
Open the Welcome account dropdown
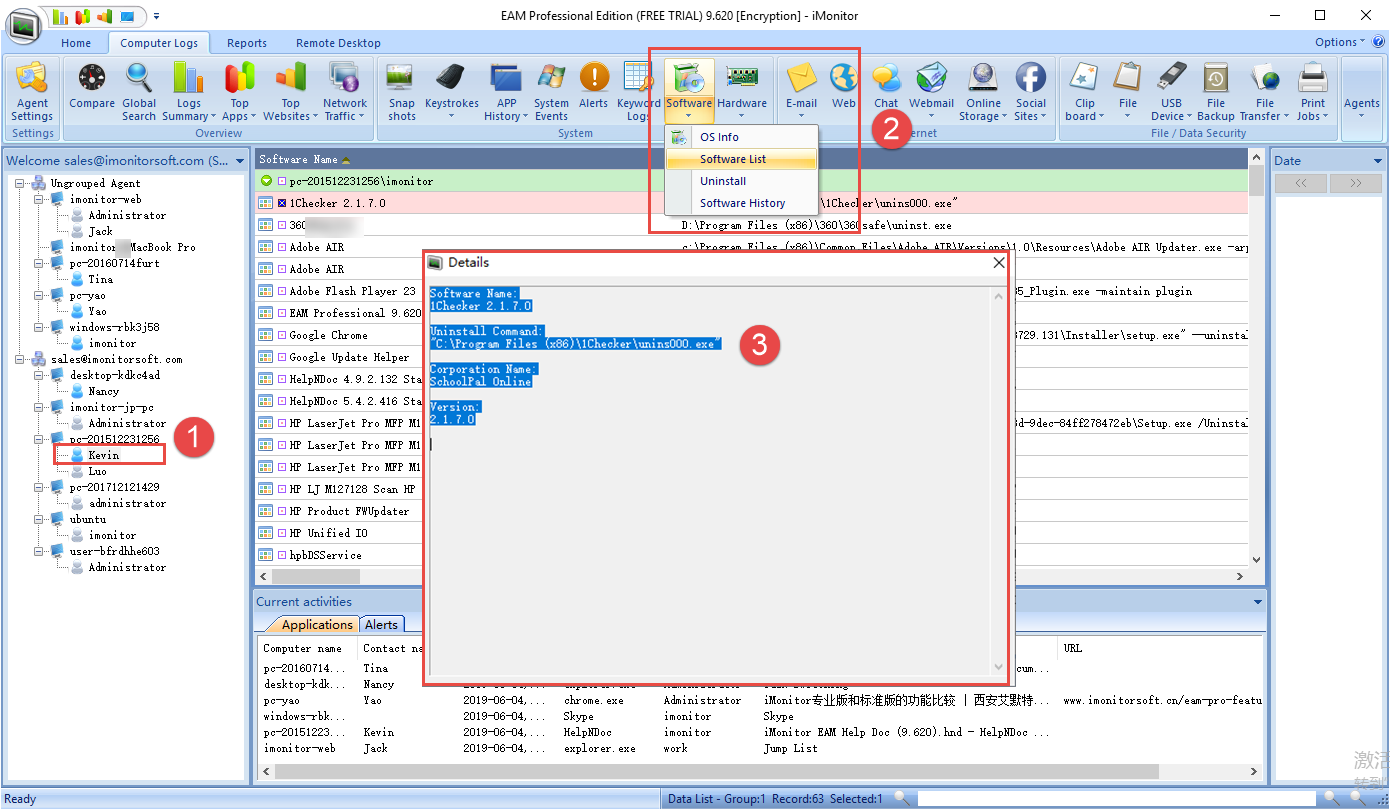(240, 161)
